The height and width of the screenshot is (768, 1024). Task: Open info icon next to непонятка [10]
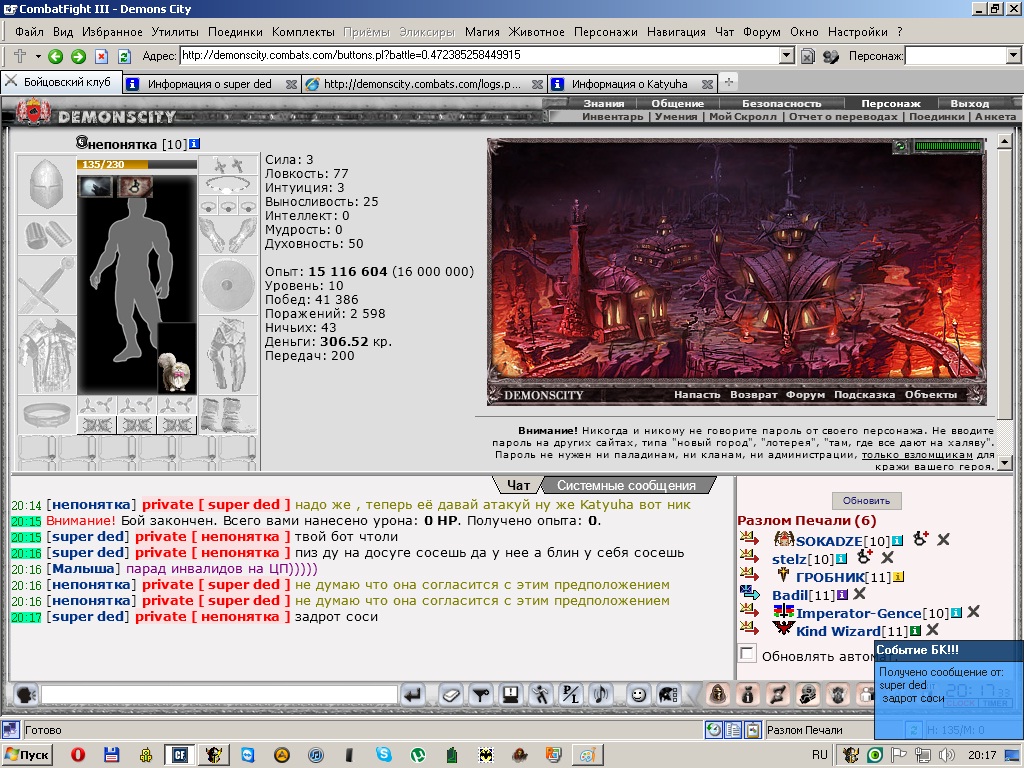tap(194, 144)
